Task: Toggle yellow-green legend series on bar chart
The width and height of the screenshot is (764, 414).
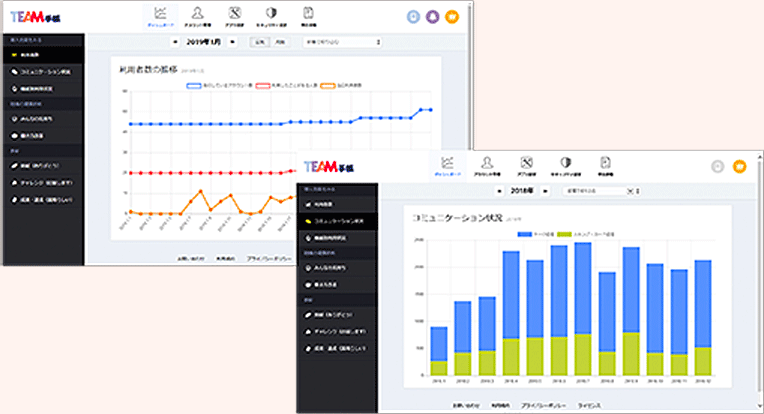Action: click(586, 235)
